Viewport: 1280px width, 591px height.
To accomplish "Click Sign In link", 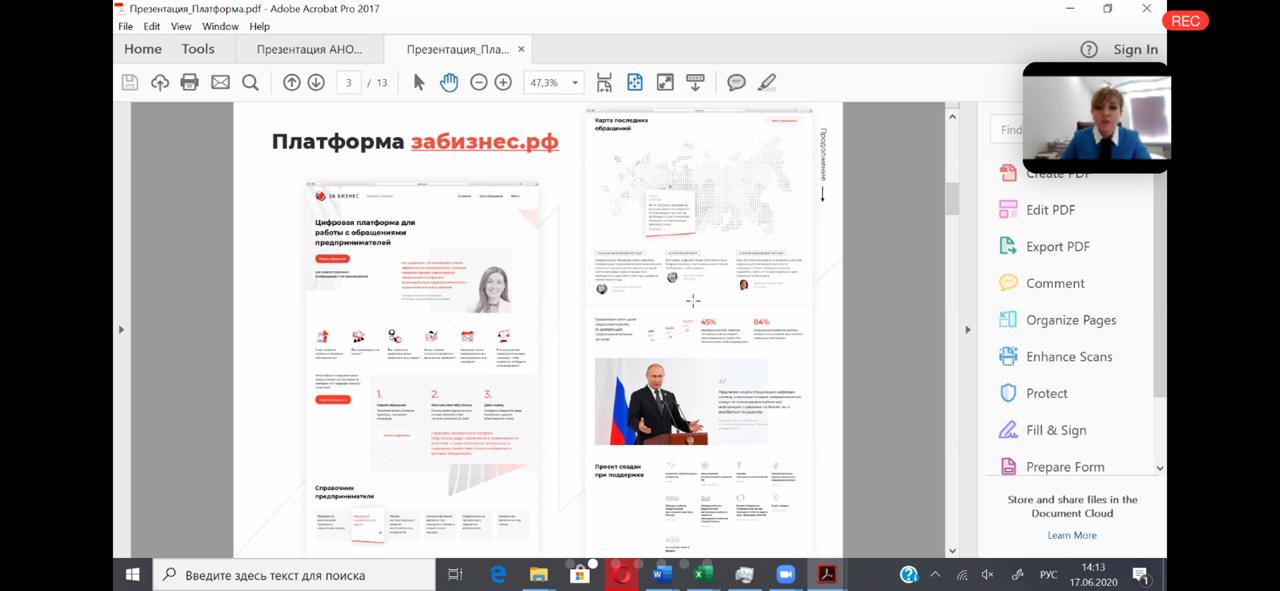I will point(1136,49).
